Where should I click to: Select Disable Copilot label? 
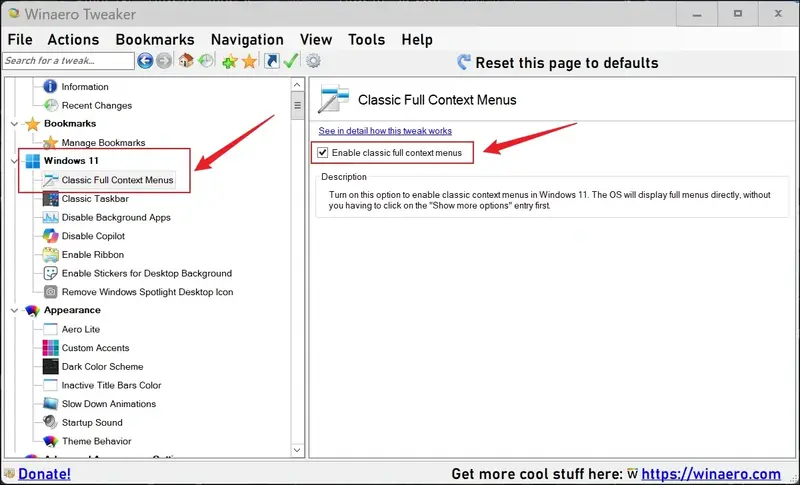coord(93,236)
